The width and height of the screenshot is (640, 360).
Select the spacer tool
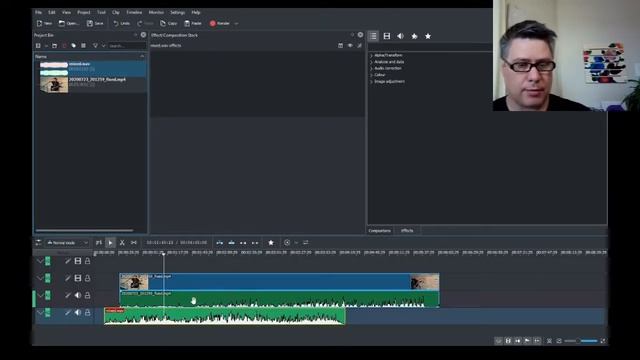pos(134,243)
